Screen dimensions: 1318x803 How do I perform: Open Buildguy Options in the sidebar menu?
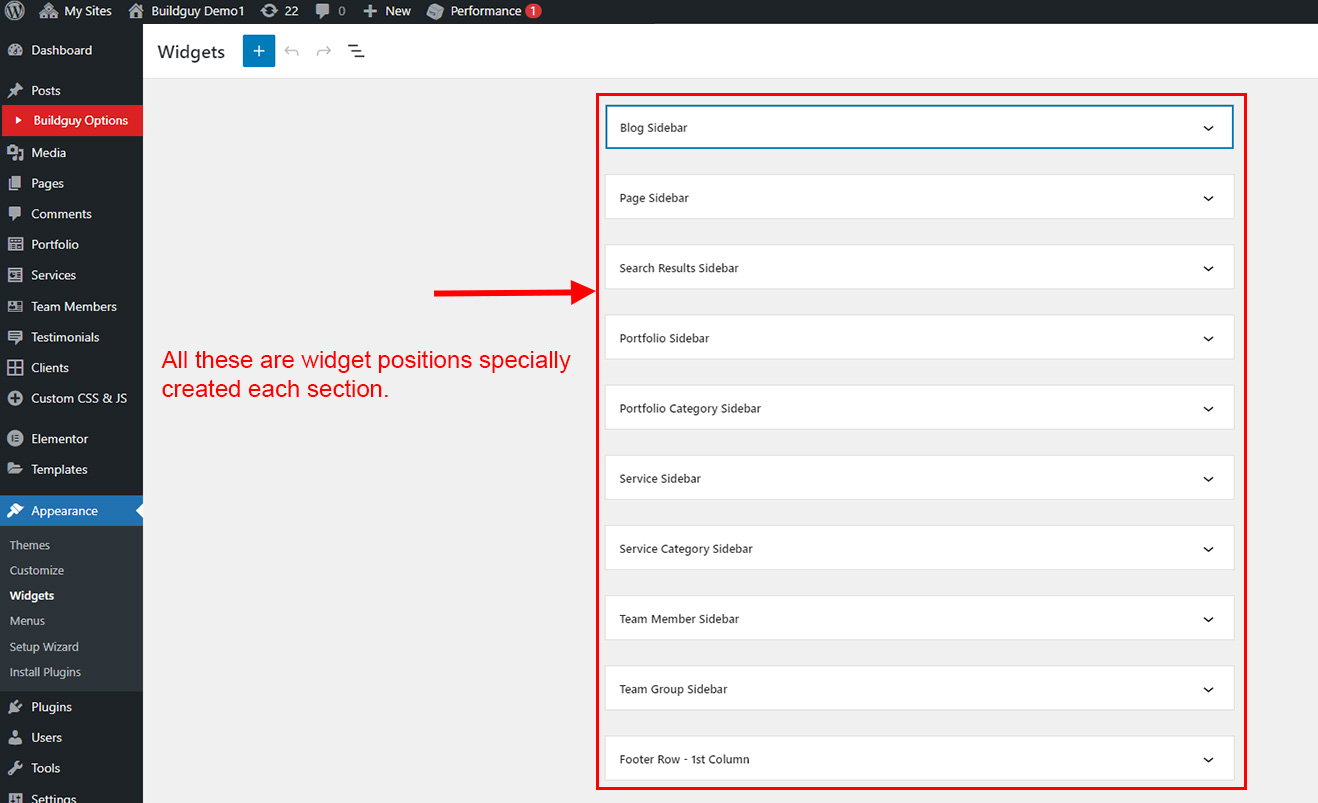click(x=80, y=120)
